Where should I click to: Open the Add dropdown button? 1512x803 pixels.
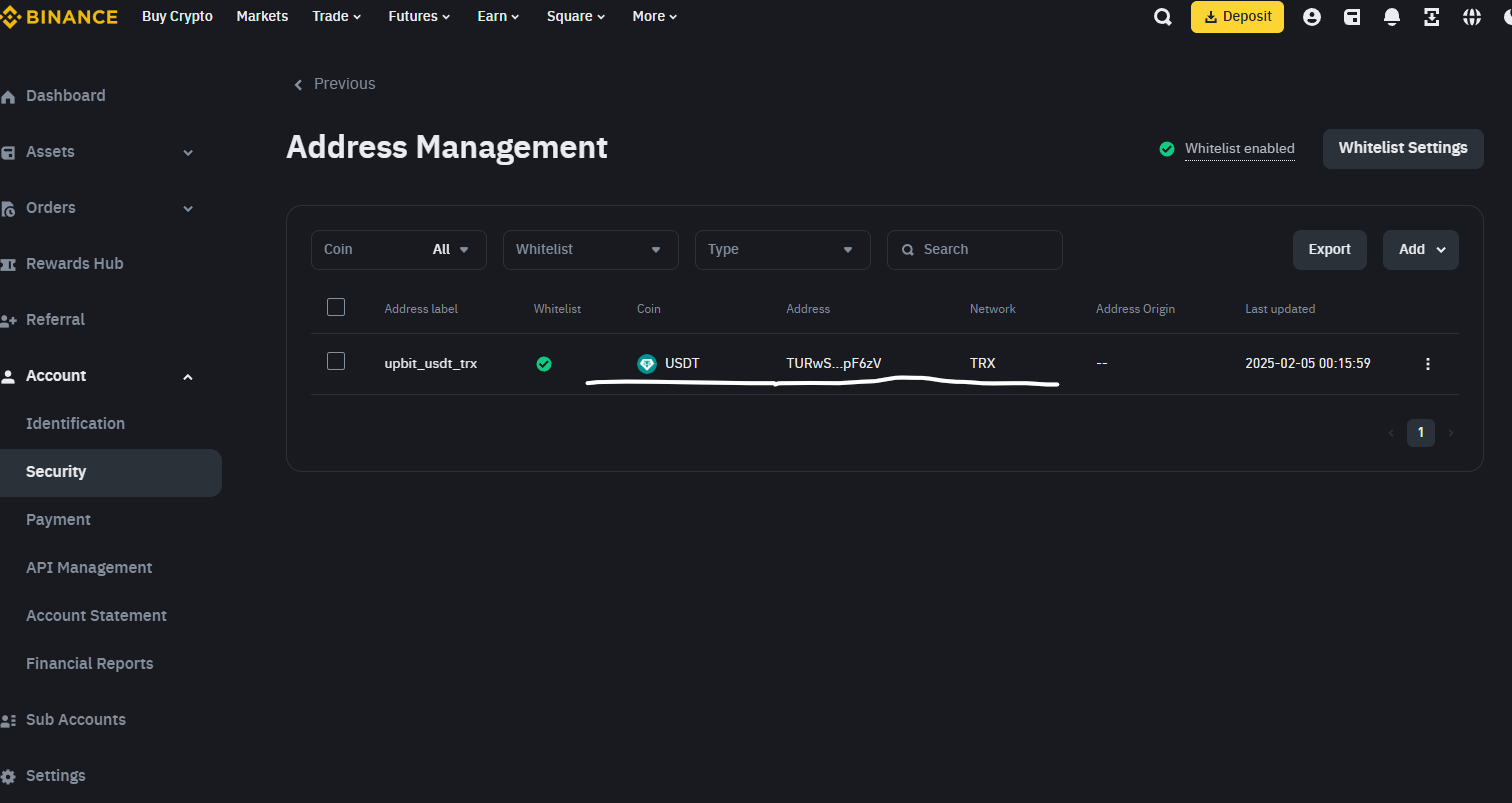click(x=1421, y=250)
